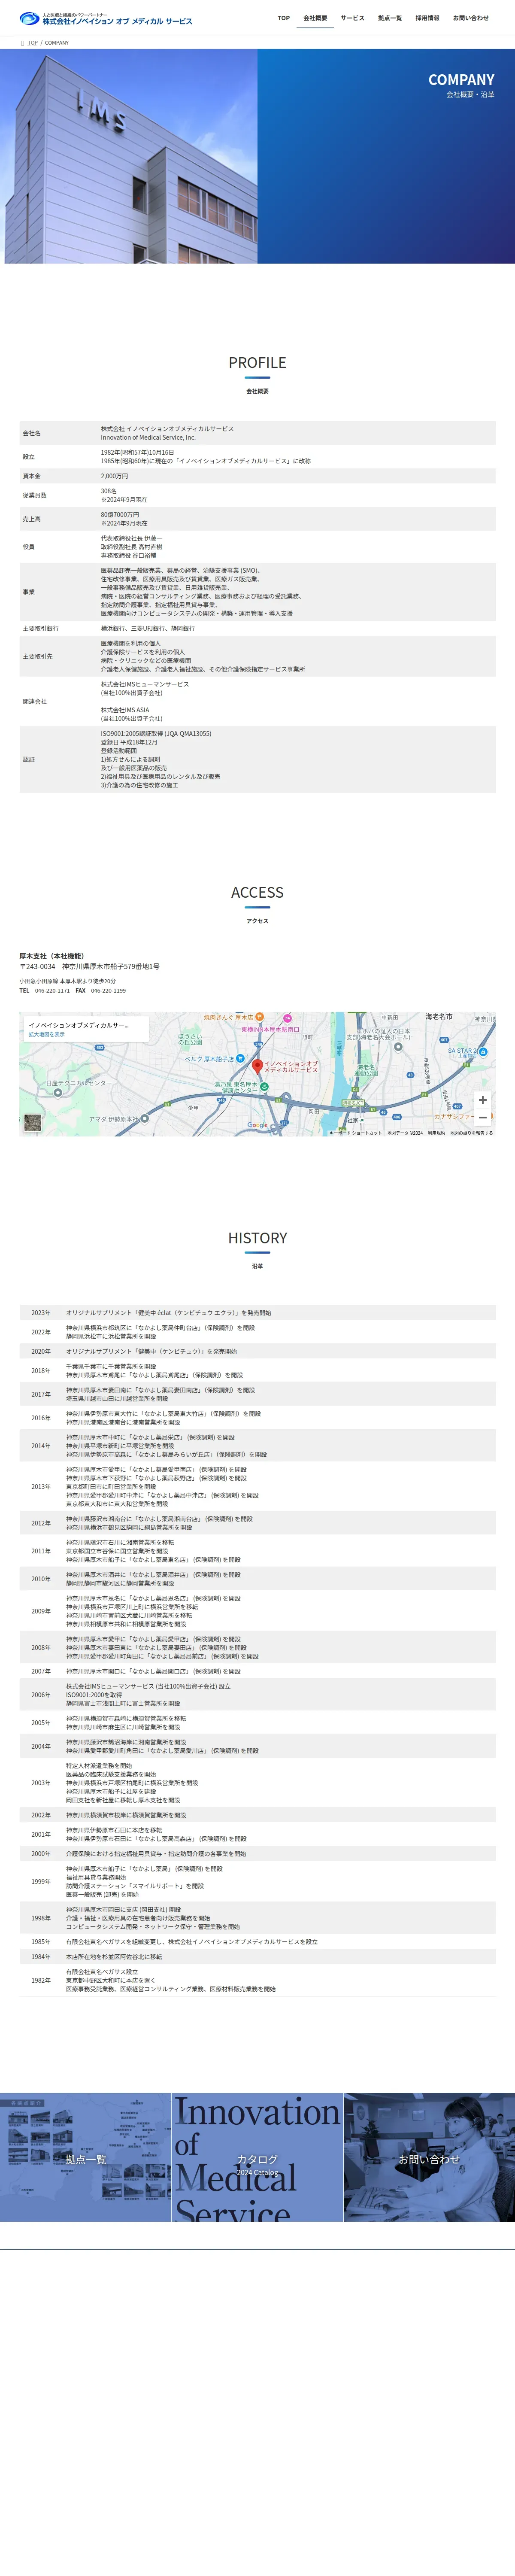Click the 焼肉きんぐ 厚木店 restaurant marker
515x2576 pixels.
[x=259, y=1017]
